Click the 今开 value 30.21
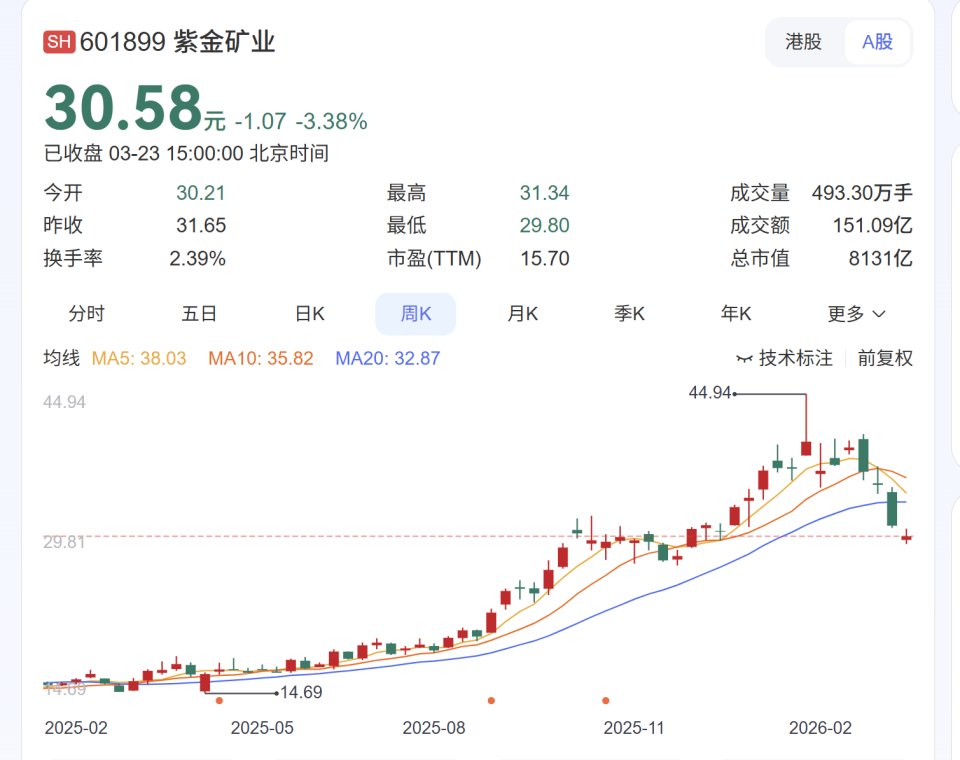This screenshot has width=960, height=760. 201,193
